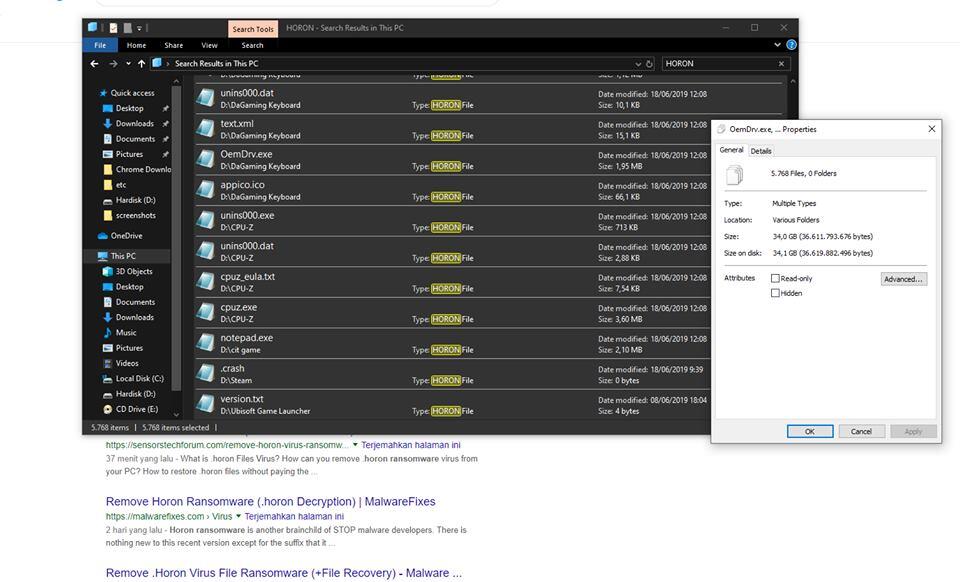Click the HORON search input field
This screenshot has width=960, height=582.
click(720, 63)
